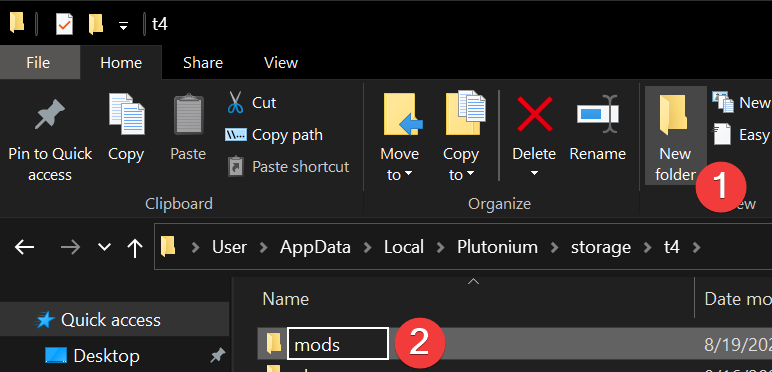
Task: Create a New folder from ribbon
Action: [x=675, y=136]
